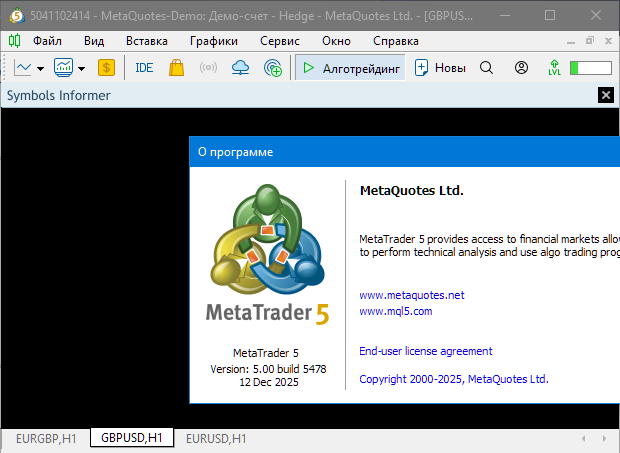Open the Сервис menu
620x453 pixels.
pyautogui.click(x=280, y=41)
